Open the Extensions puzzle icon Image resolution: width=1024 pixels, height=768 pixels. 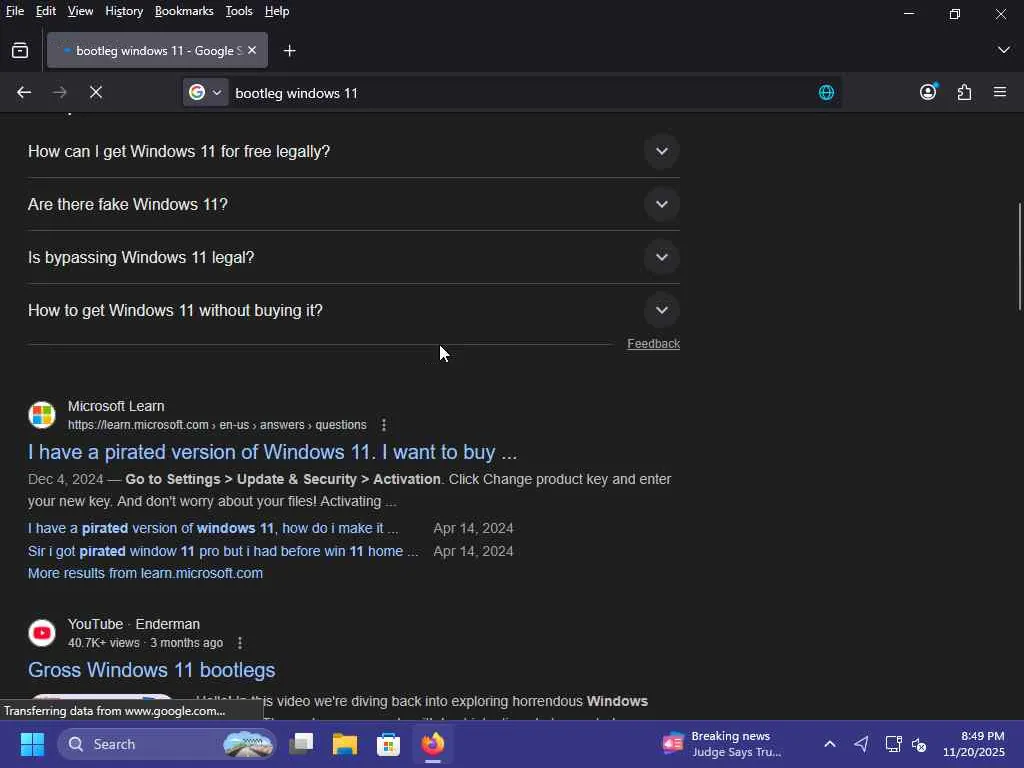tap(964, 92)
